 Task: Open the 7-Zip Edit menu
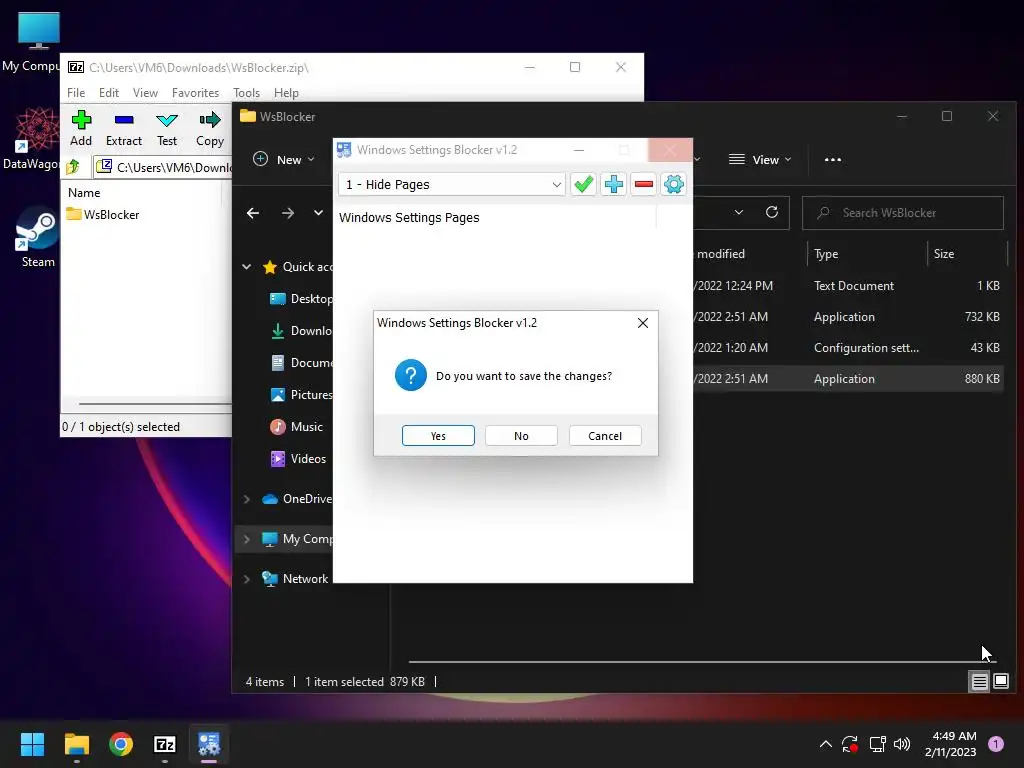pyautogui.click(x=108, y=93)
